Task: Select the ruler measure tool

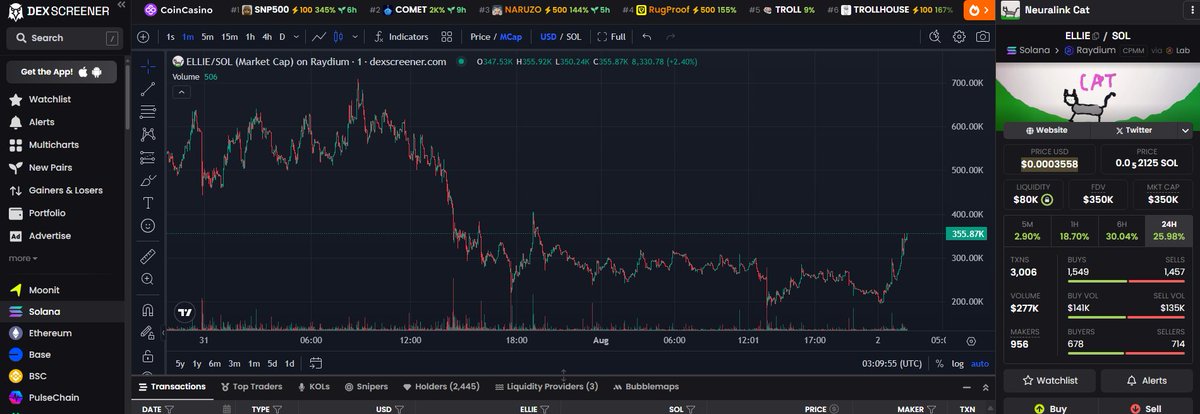Action: 148,256
